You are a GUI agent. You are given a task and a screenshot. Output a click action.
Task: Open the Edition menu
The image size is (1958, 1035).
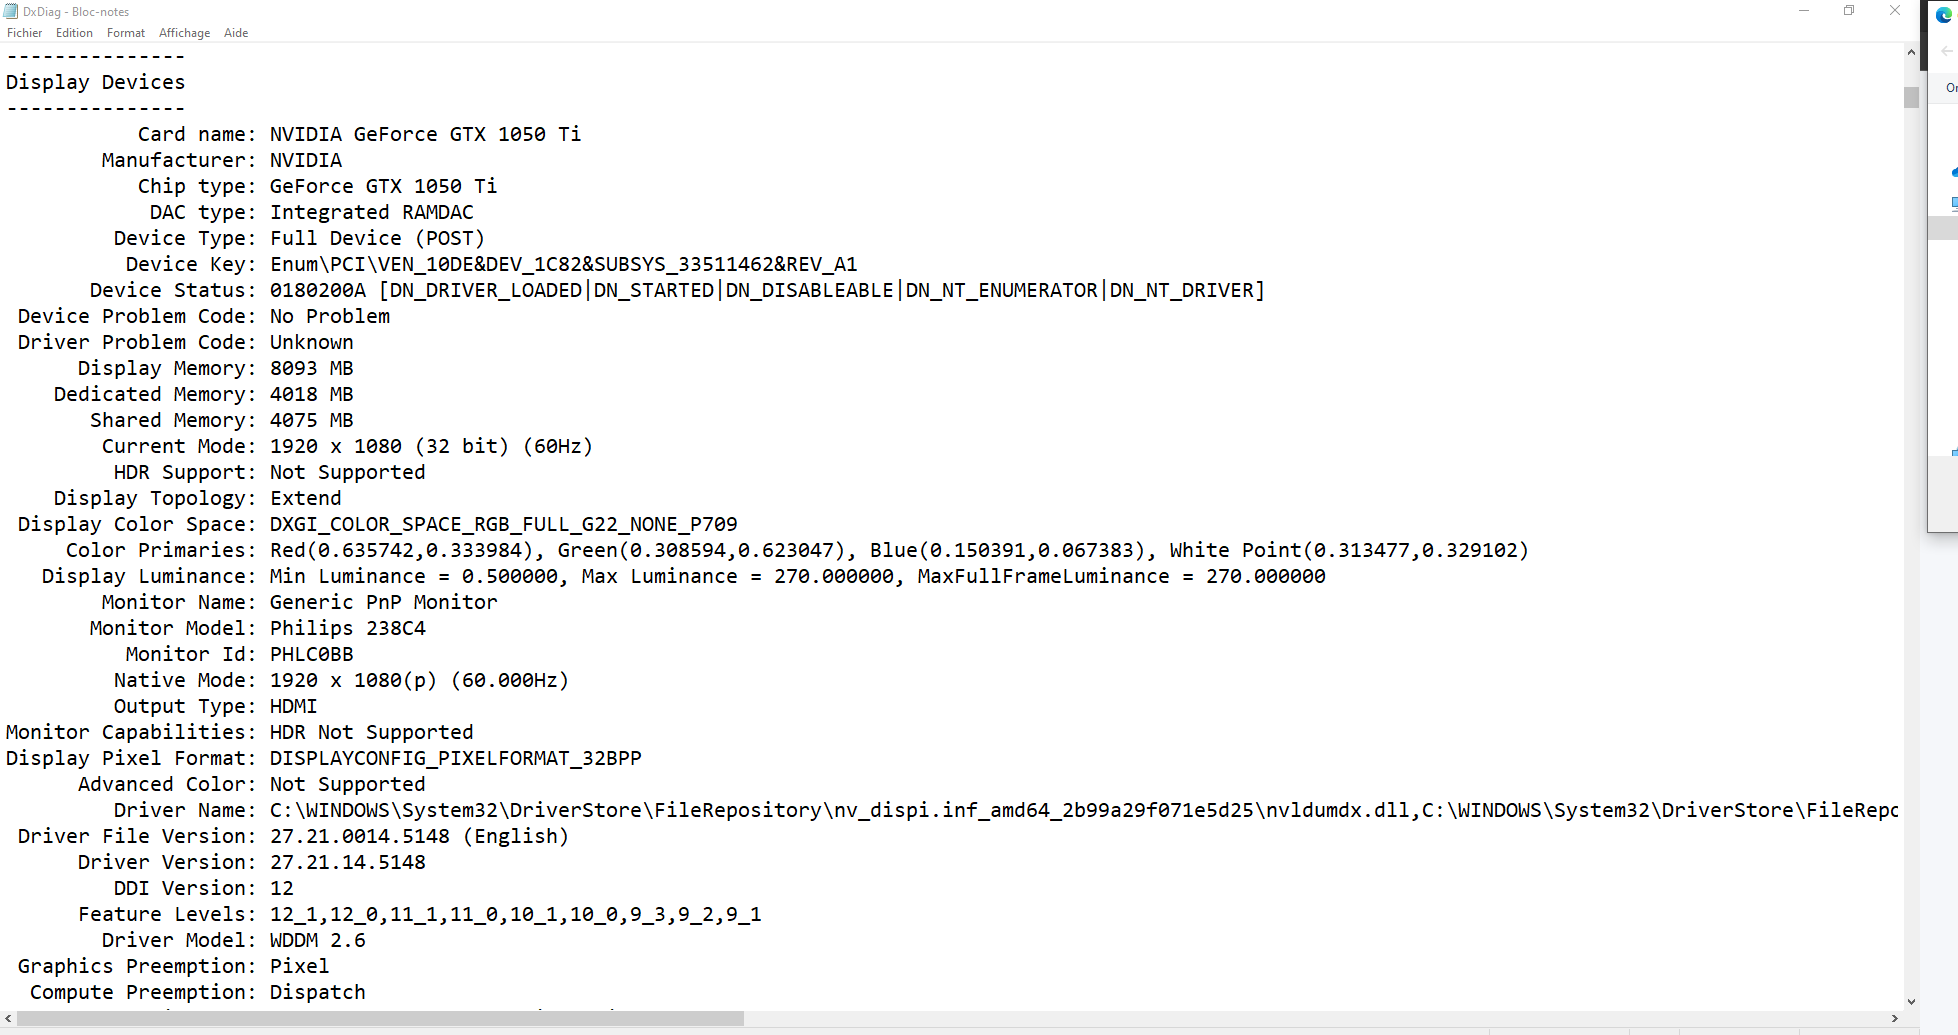pyautogui.click(x=74, y=33)
